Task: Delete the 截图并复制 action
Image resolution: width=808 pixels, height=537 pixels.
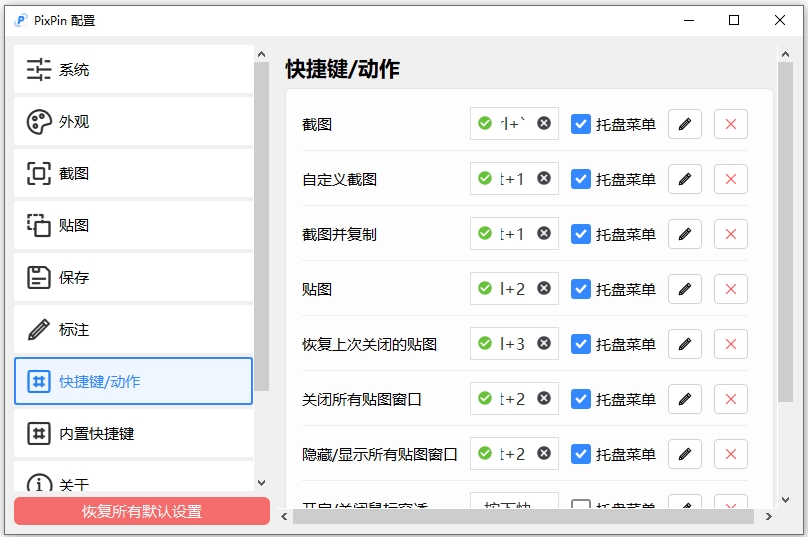Action: [x=731, y=234]
